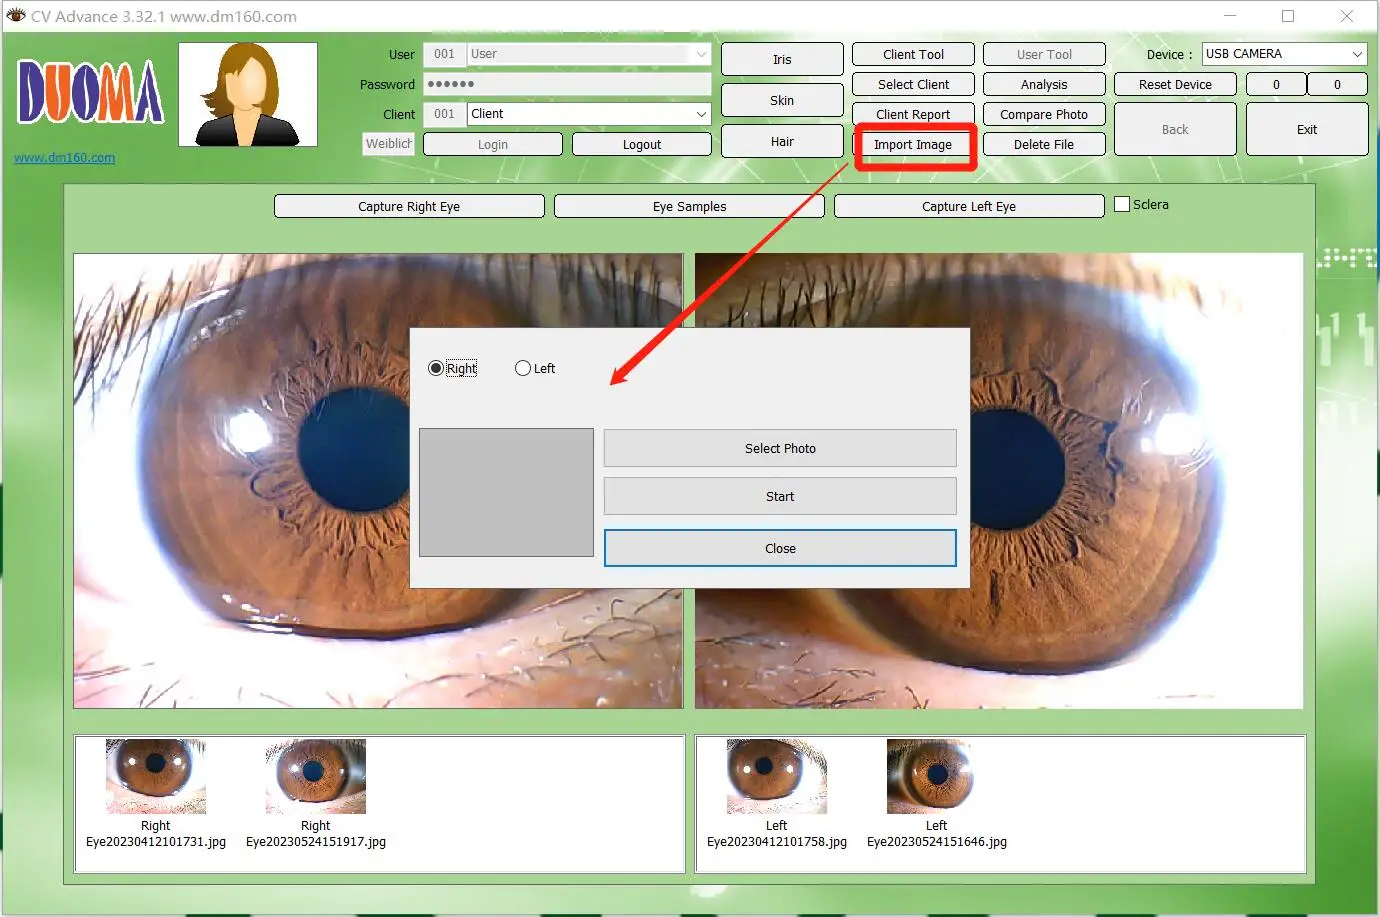Open the User Tool button
This screenshot has width=1380, height=917.
1044,54
